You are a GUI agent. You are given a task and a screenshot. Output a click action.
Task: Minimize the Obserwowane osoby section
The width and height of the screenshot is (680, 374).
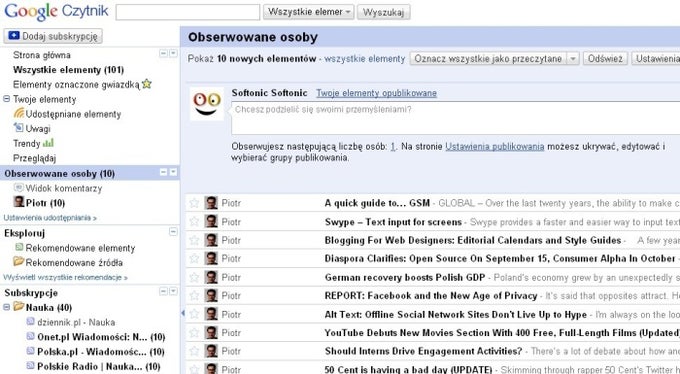coord(163,172)
